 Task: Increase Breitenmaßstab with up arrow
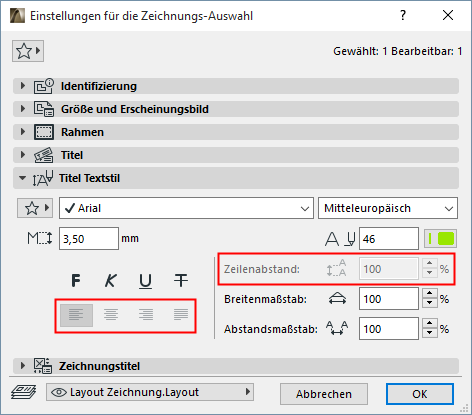click(x=430, y=294)
